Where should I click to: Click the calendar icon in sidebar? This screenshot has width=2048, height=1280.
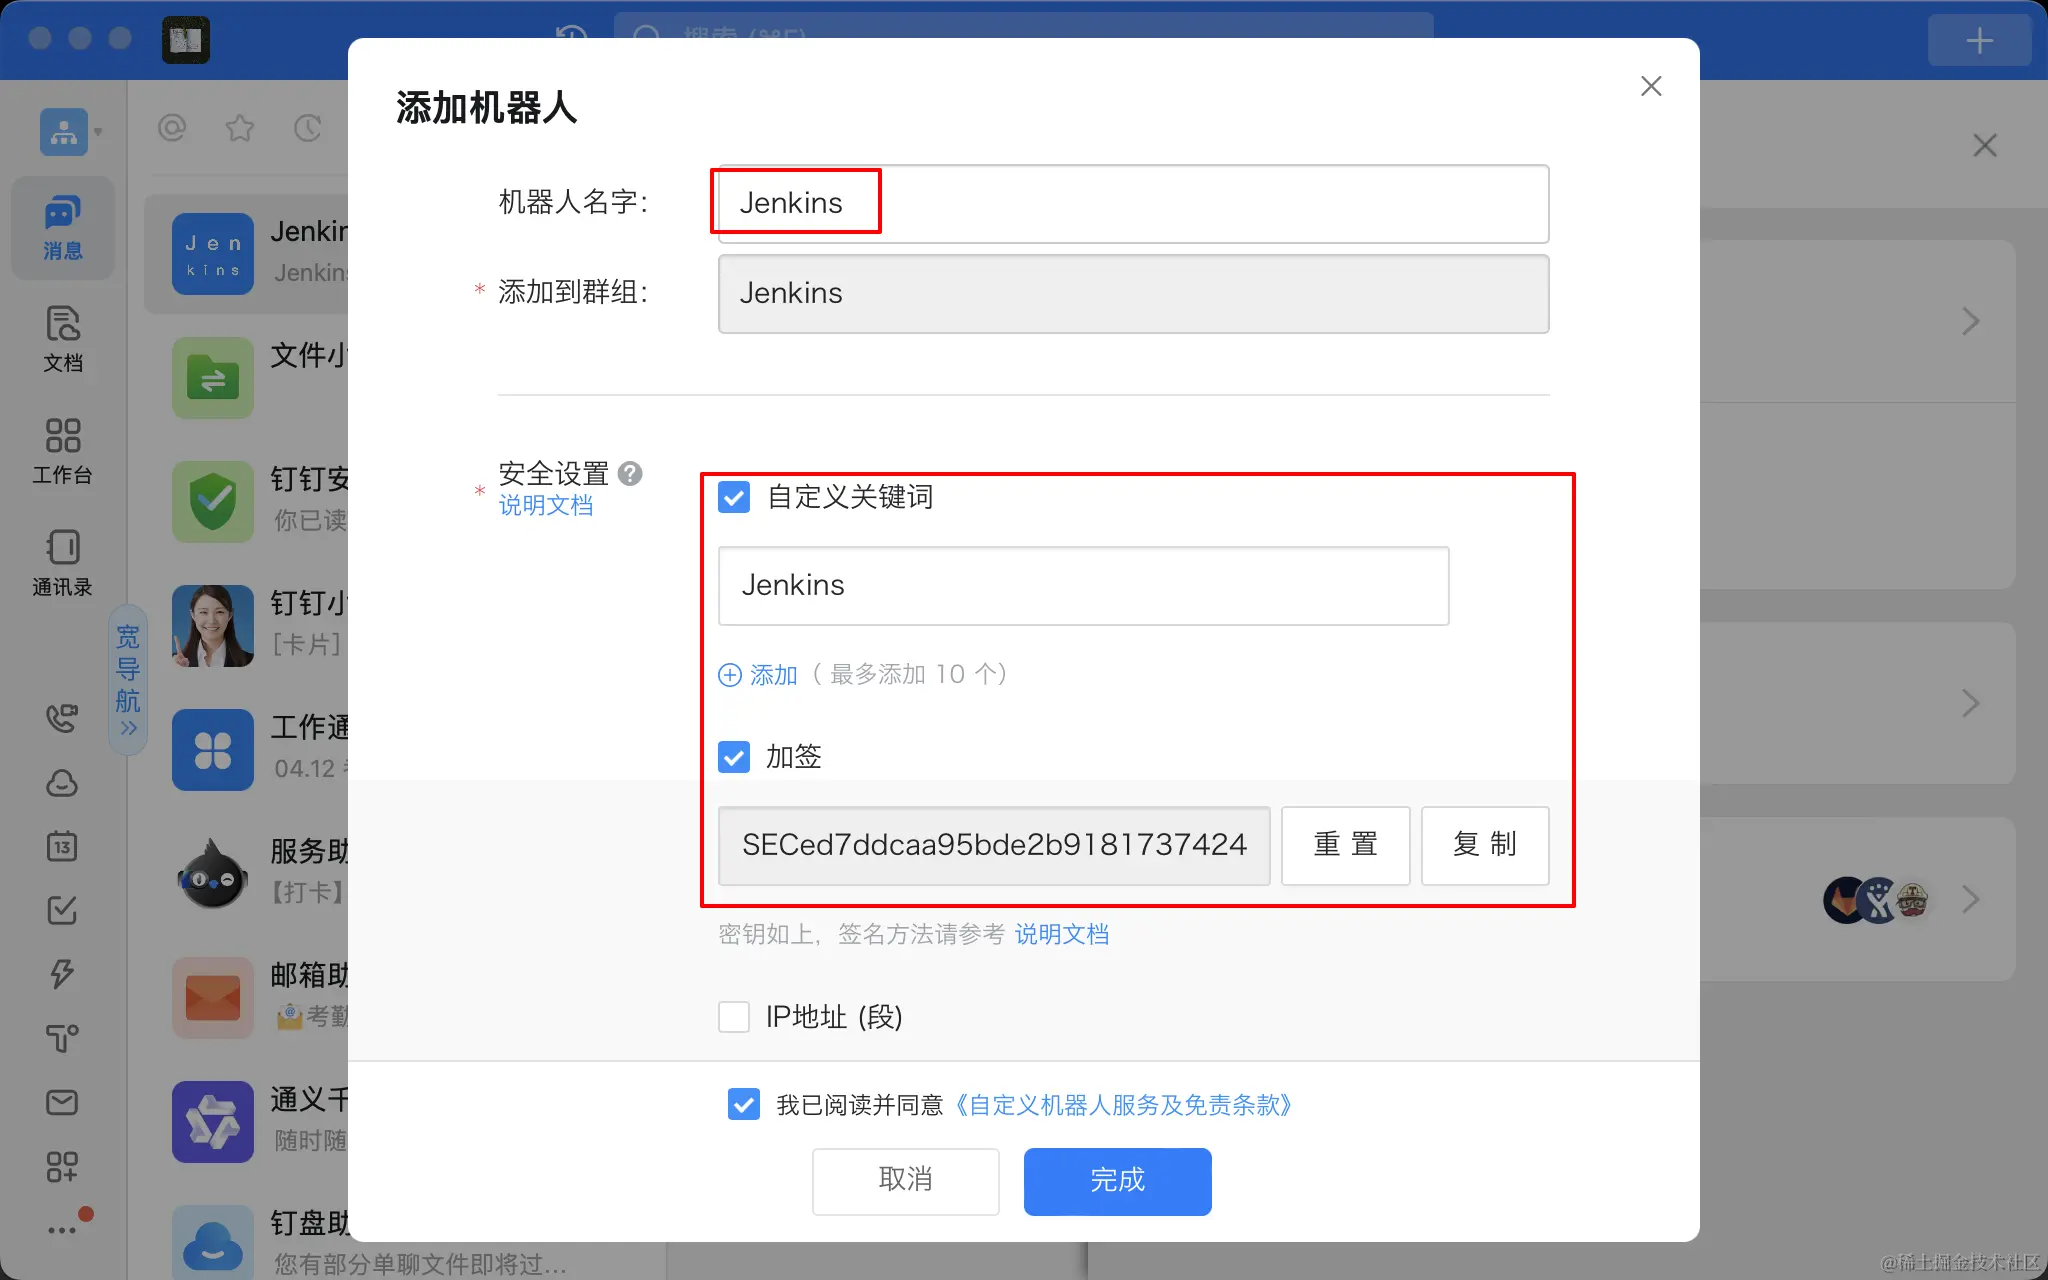coord(62,846)
